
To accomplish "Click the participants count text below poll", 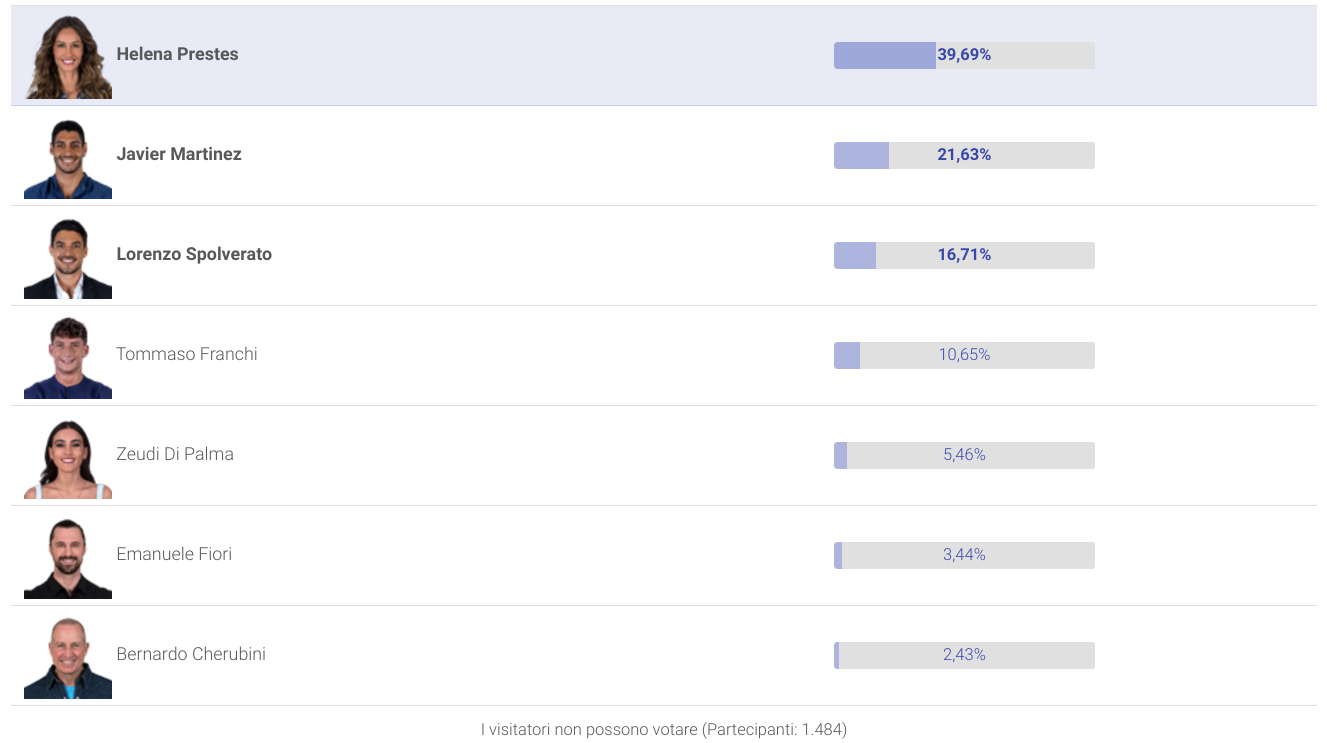I will tap(664, 729).
